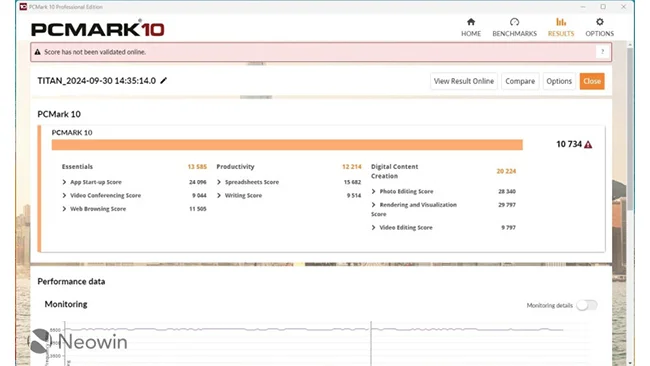This screenshot has height=366, width=650.
Task: Click the Essentials heading
Action: [x=77, y=167]
